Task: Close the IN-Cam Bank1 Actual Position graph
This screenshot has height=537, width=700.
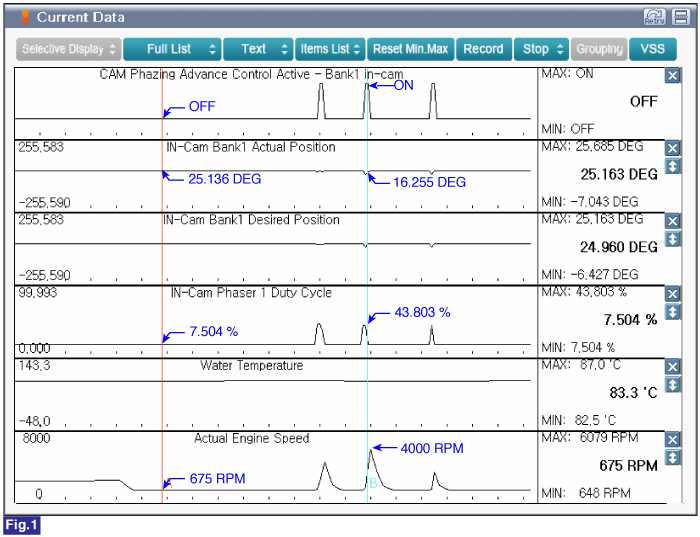Action: pyautogui.click(x=672, y=148)
